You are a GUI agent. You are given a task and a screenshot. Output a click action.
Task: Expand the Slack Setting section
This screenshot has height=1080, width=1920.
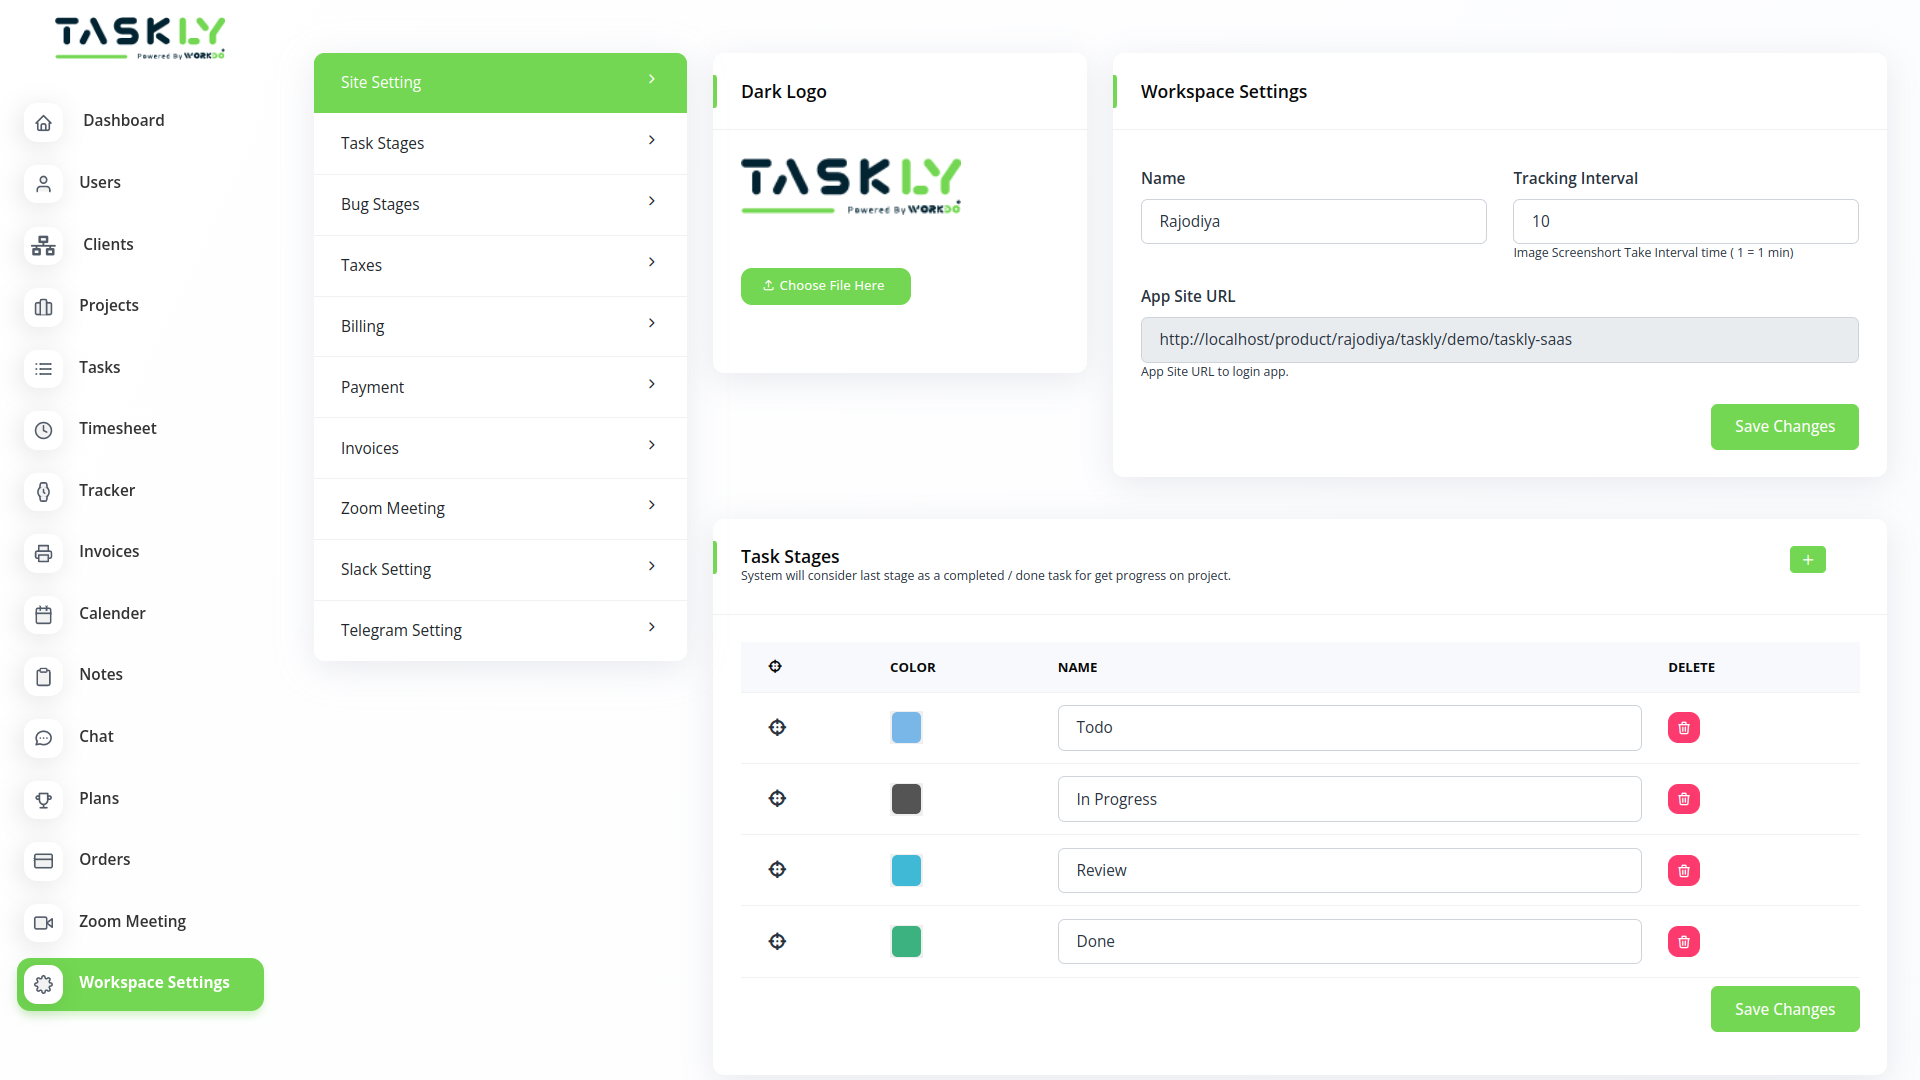click(499, 569)
